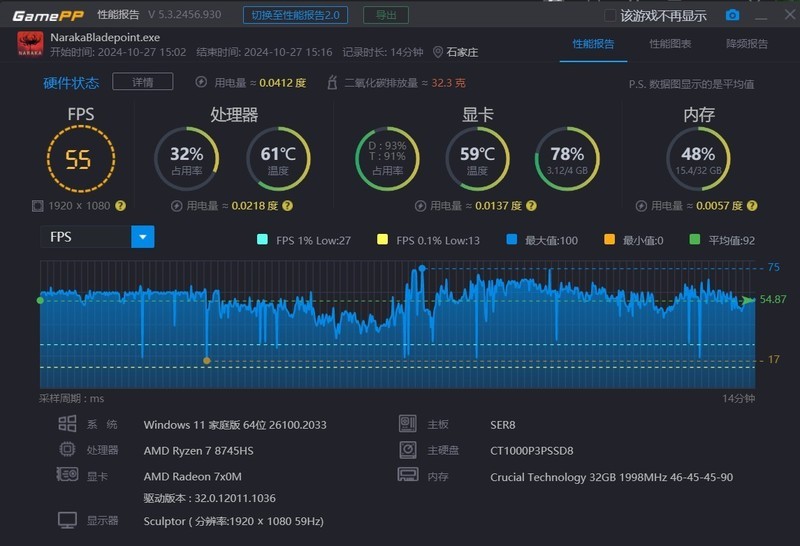Open the FPS chart metric dropdown arrow

pyautogui.click(x=143, y=237)
